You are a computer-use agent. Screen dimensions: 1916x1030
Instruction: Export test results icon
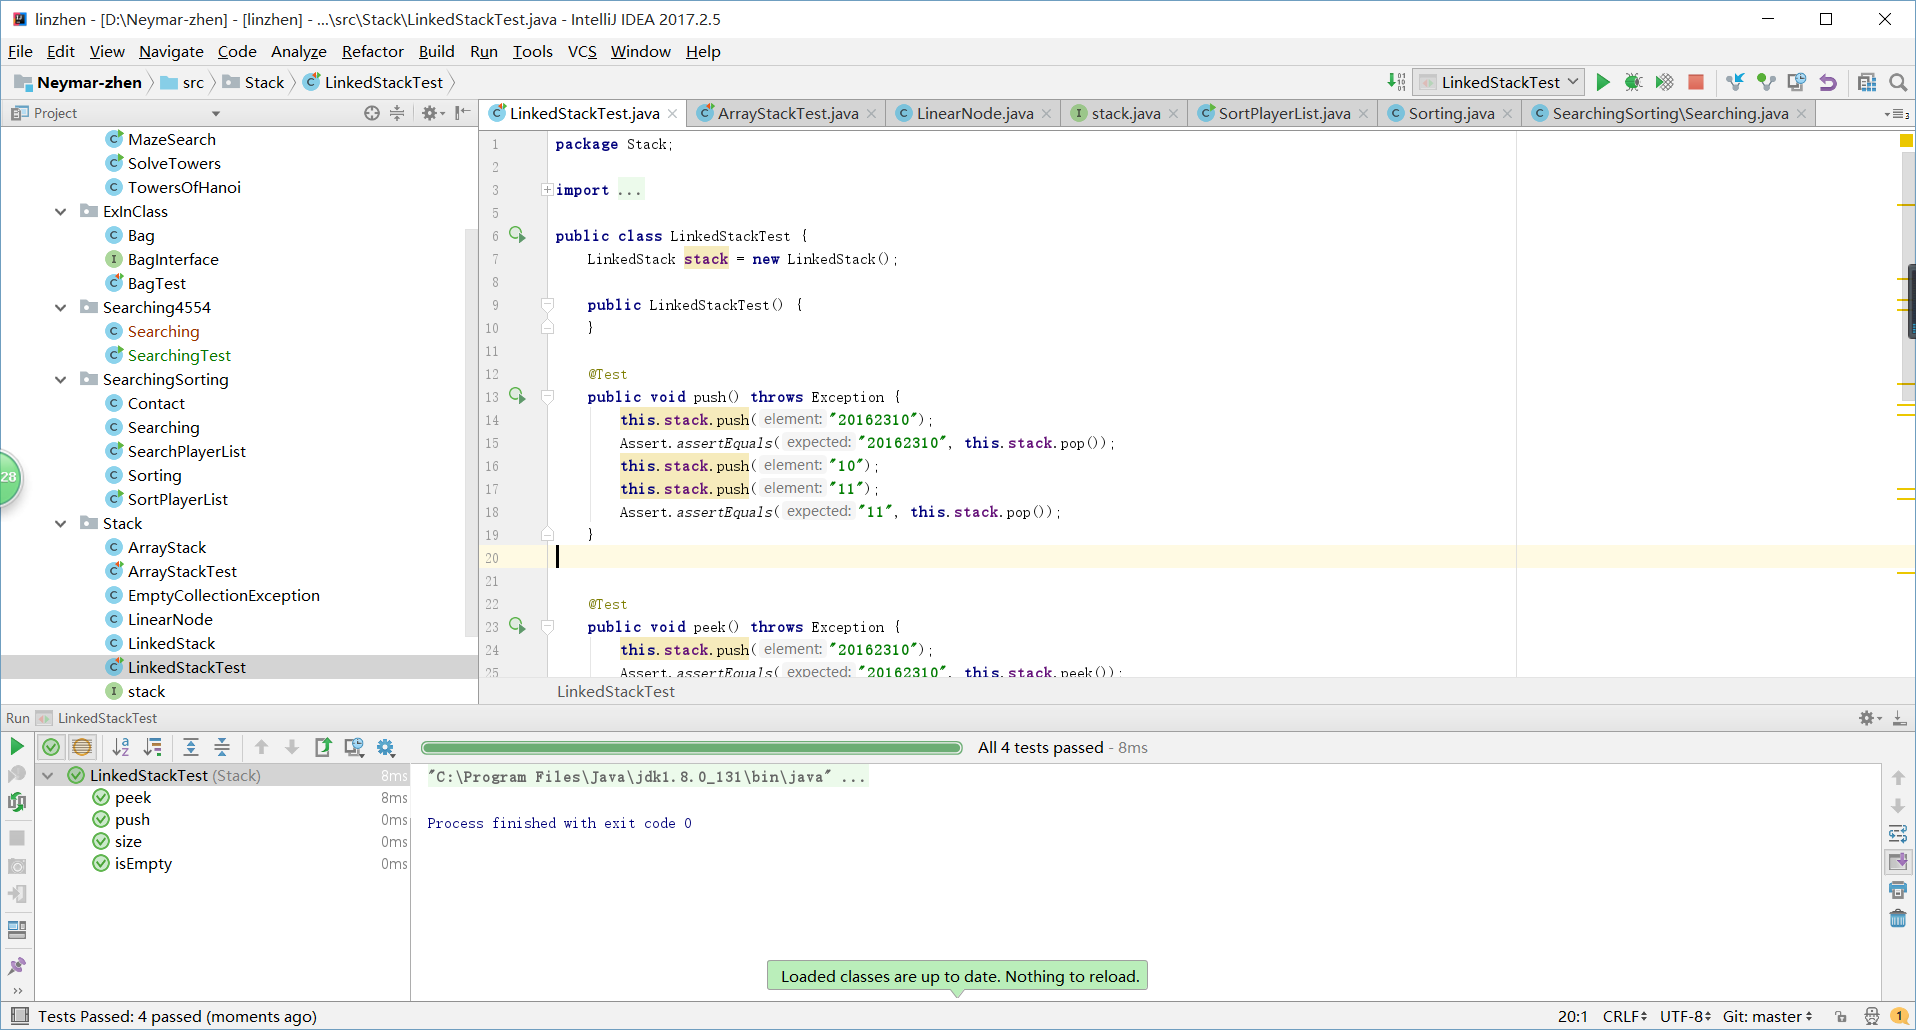tap(323, 747)
